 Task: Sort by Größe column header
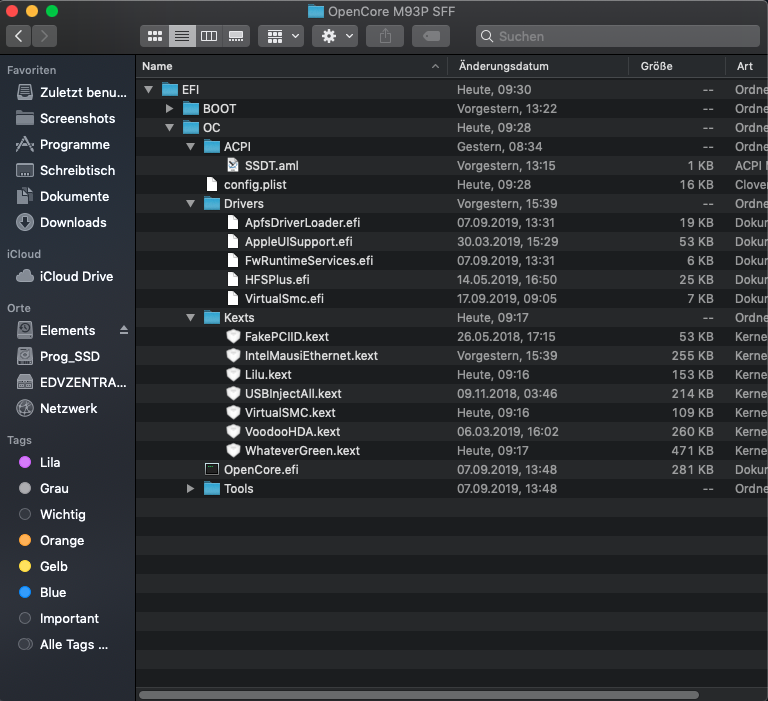coord(657,66)
